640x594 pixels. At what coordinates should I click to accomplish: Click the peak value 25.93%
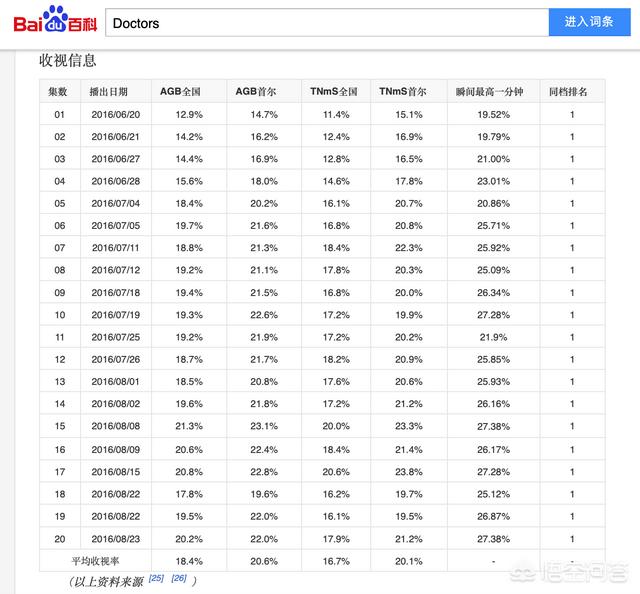(493, 382)
